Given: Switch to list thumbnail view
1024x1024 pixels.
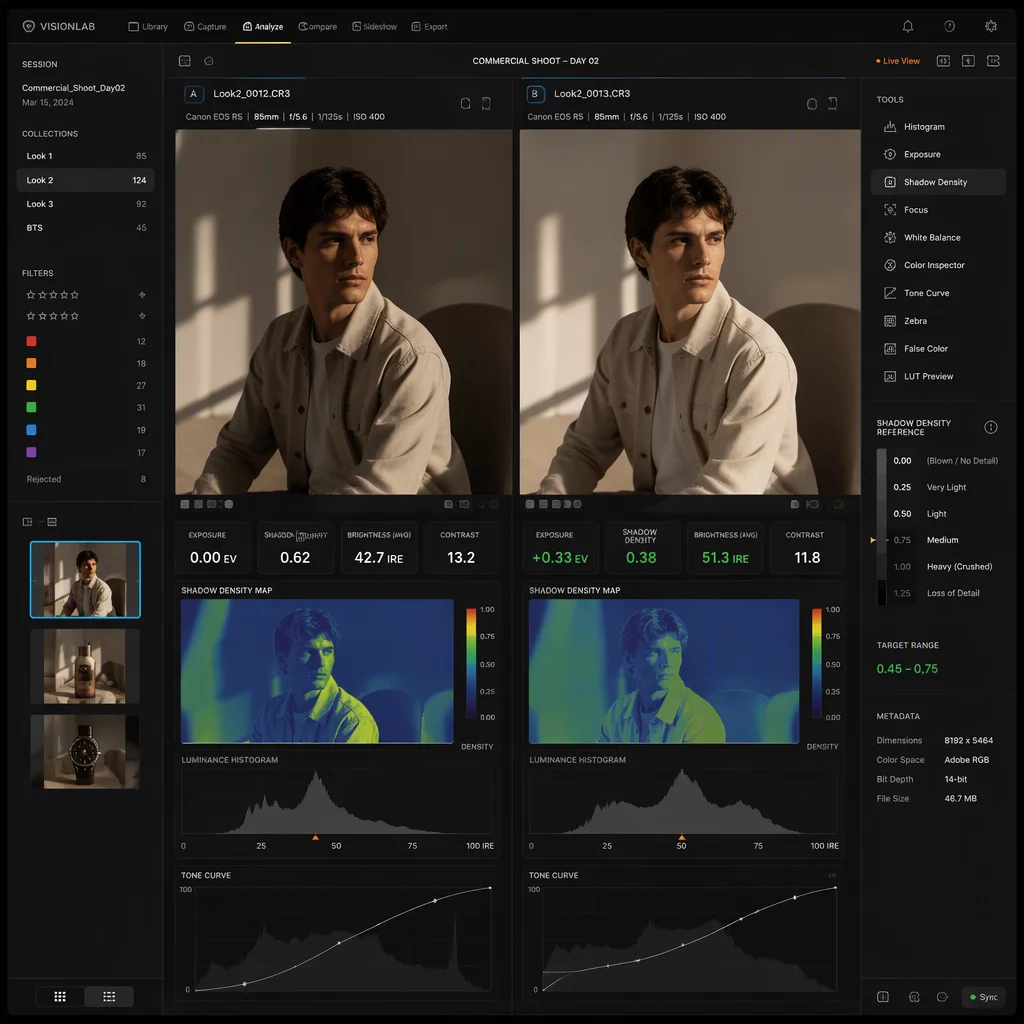Looking at the screenshot, I should click(x=109, y=996).
